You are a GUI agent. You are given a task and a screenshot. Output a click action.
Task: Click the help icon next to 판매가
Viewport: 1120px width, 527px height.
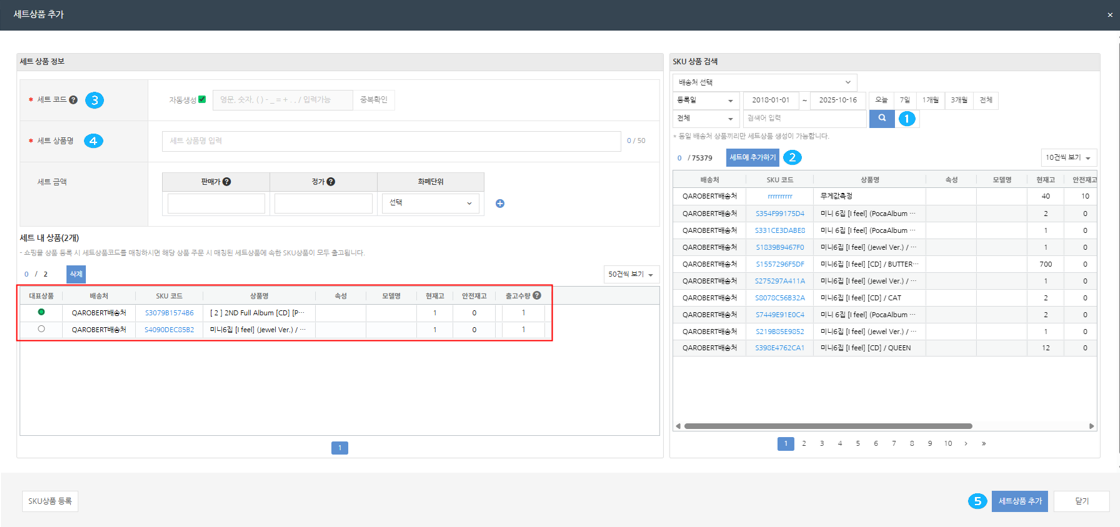click(227, 182)
